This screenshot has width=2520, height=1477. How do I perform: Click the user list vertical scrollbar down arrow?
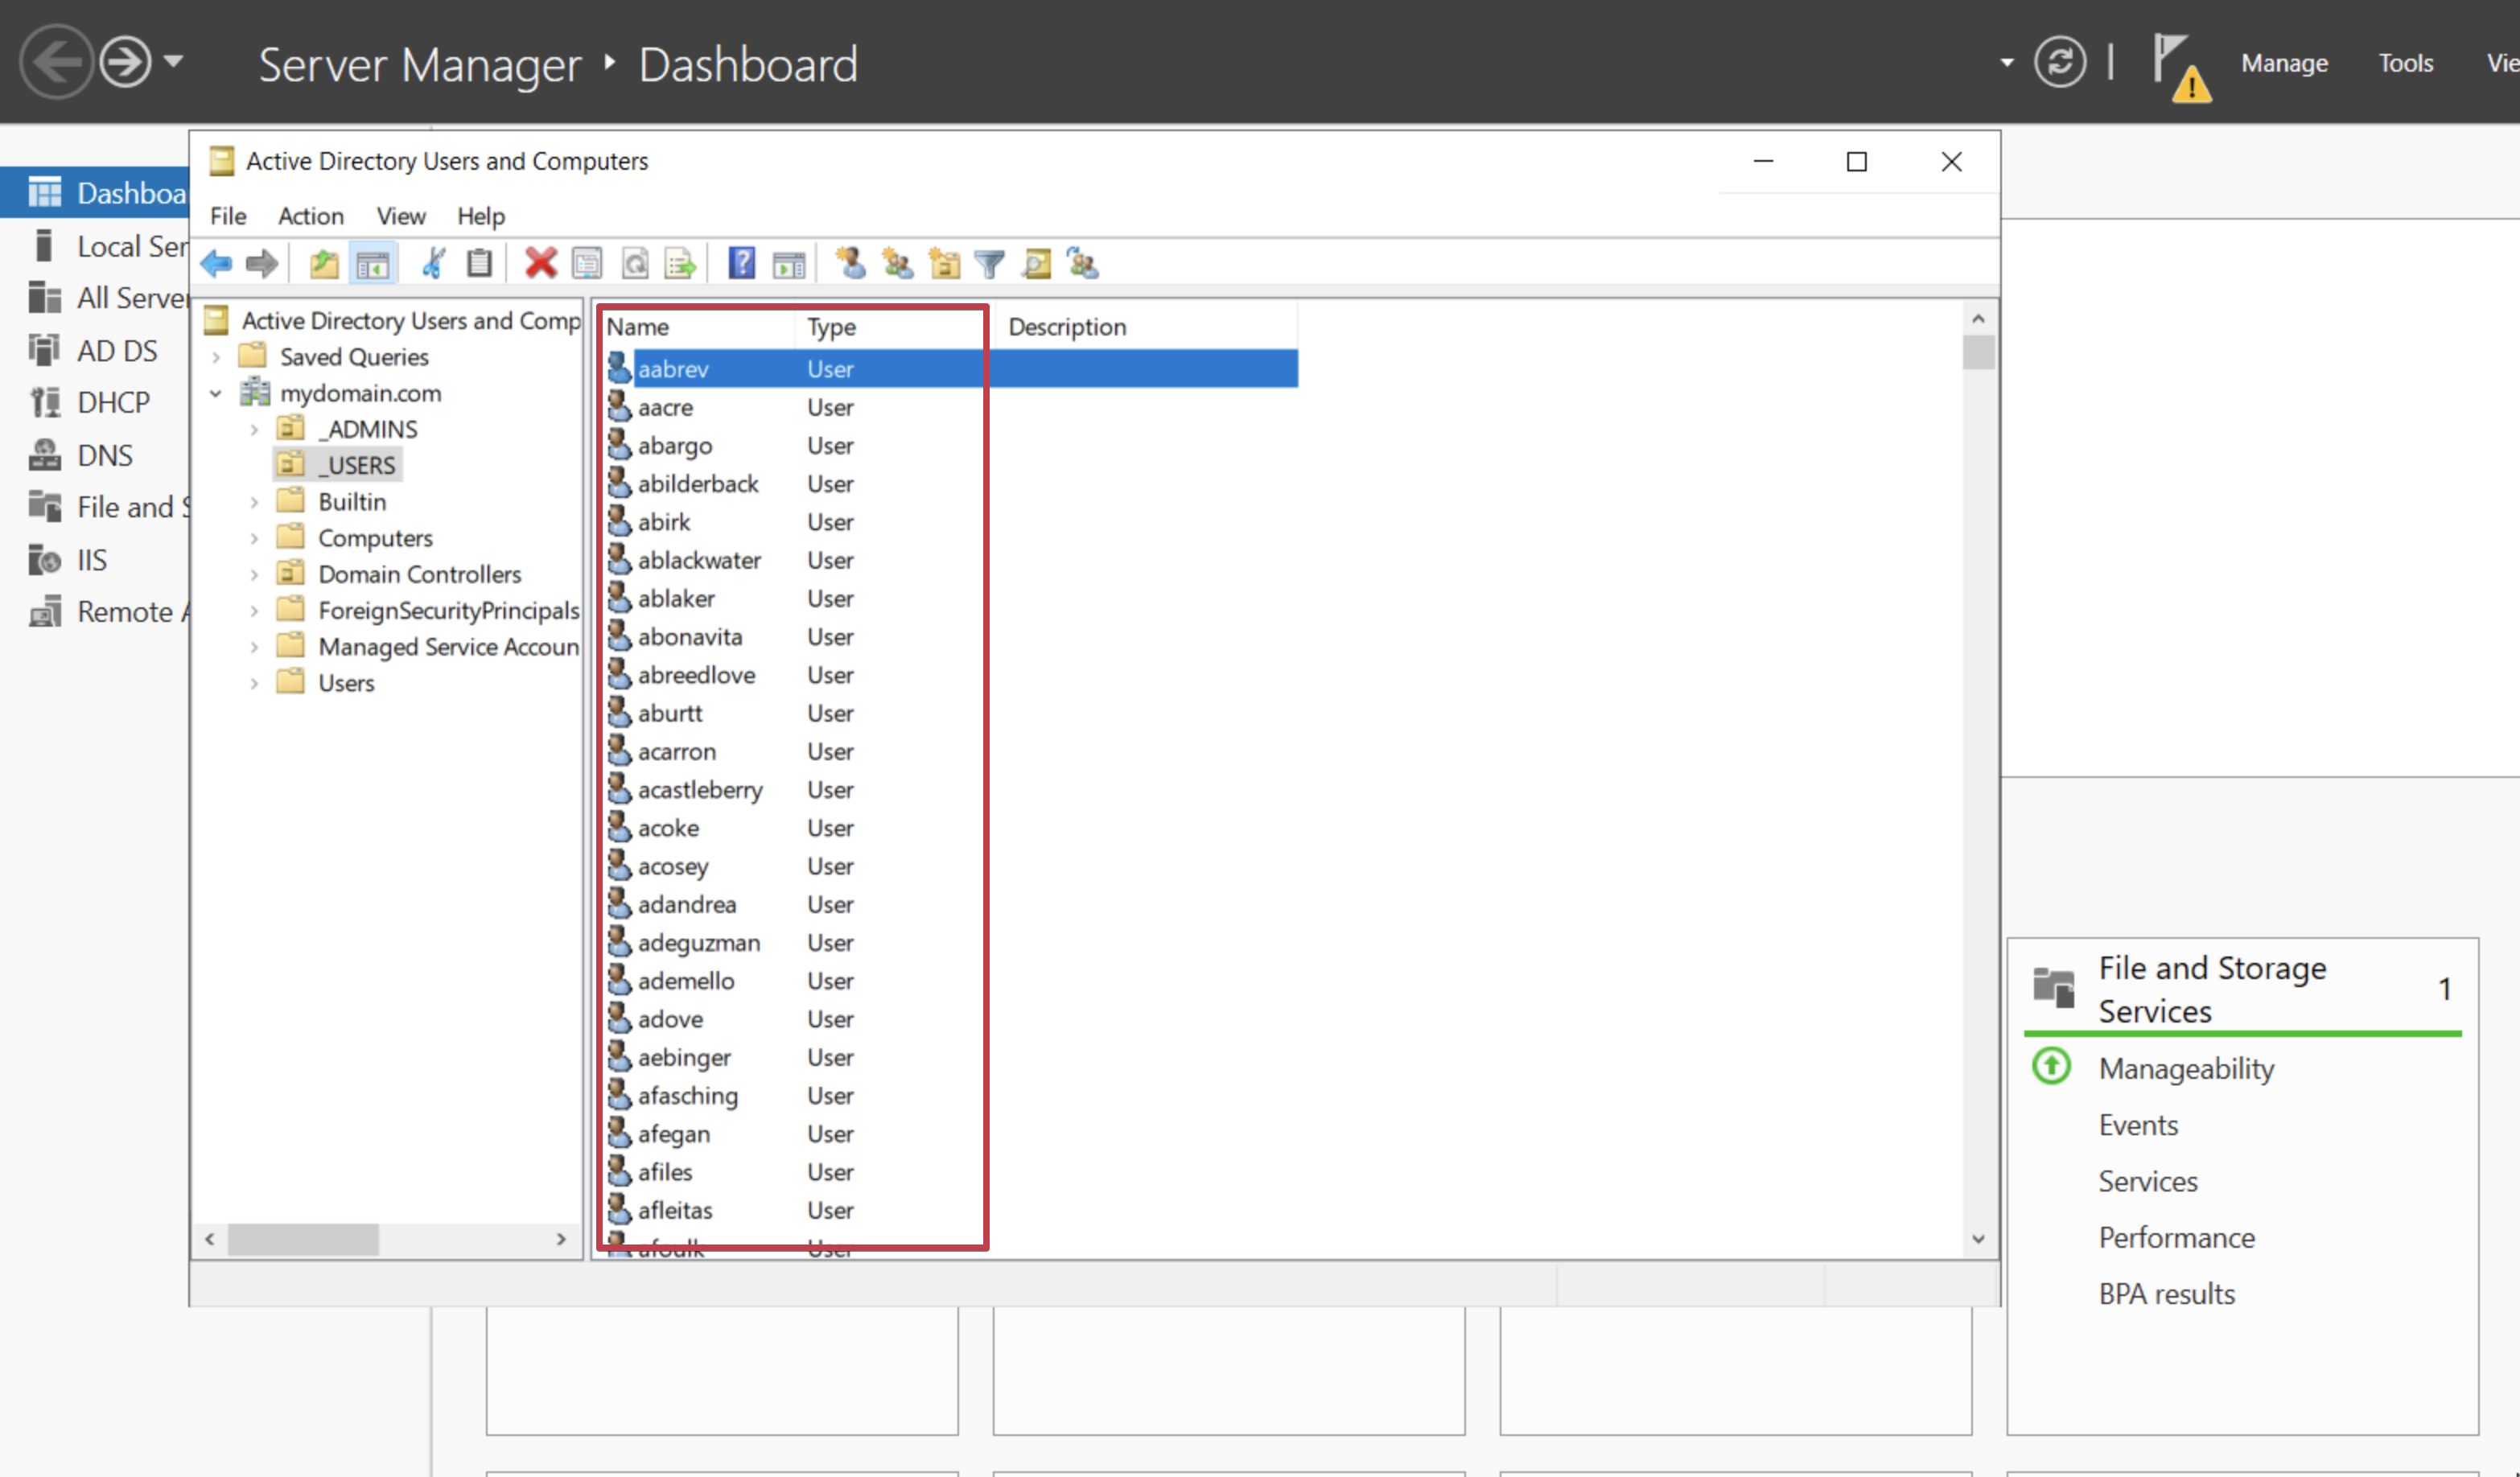(1978, 1239)
